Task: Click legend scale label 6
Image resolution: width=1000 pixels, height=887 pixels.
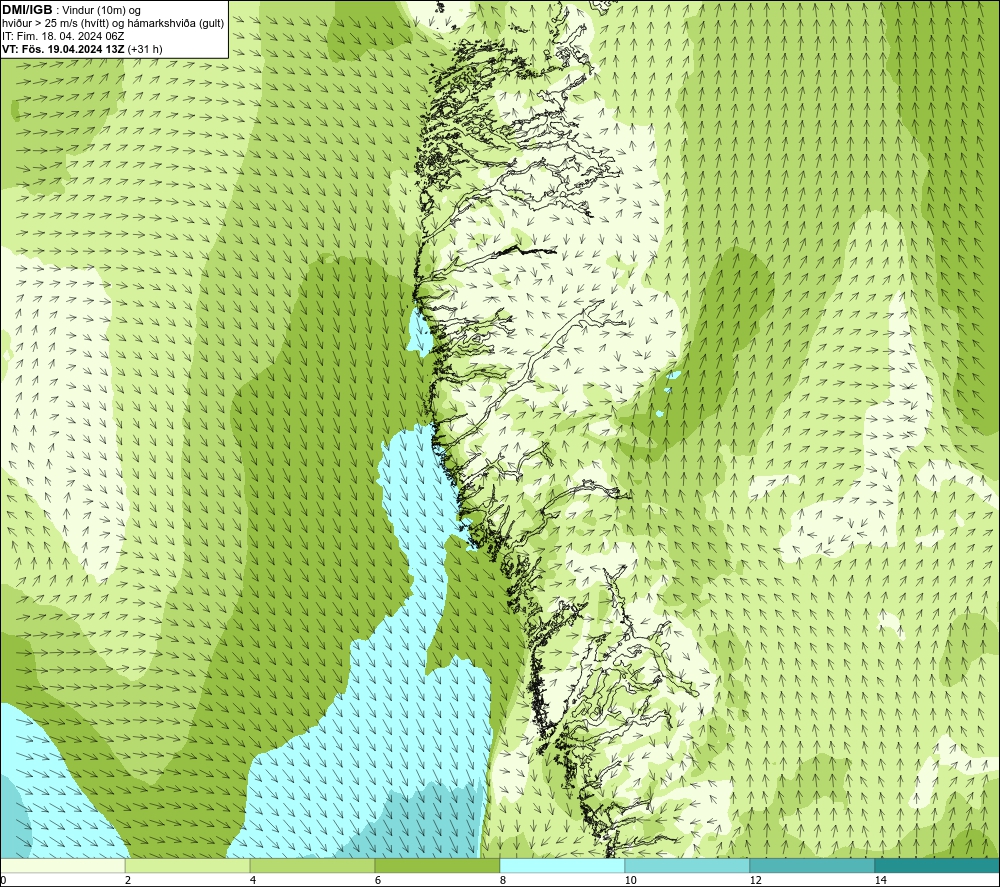Action: (x=378, y=880)
